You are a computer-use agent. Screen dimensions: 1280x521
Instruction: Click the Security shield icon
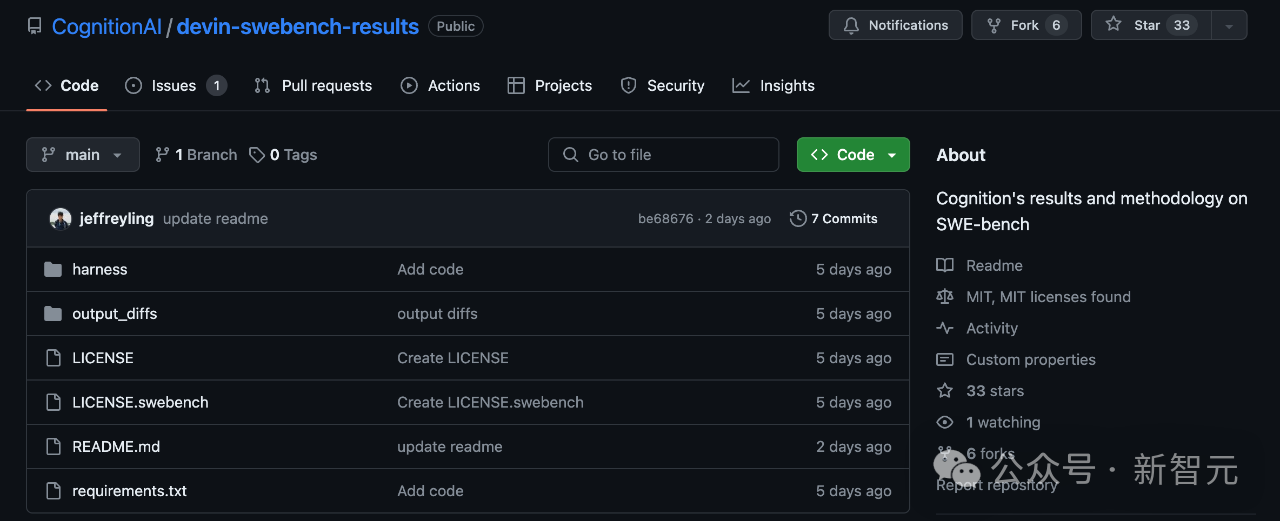pyautogui.click(x=628, y=86)
